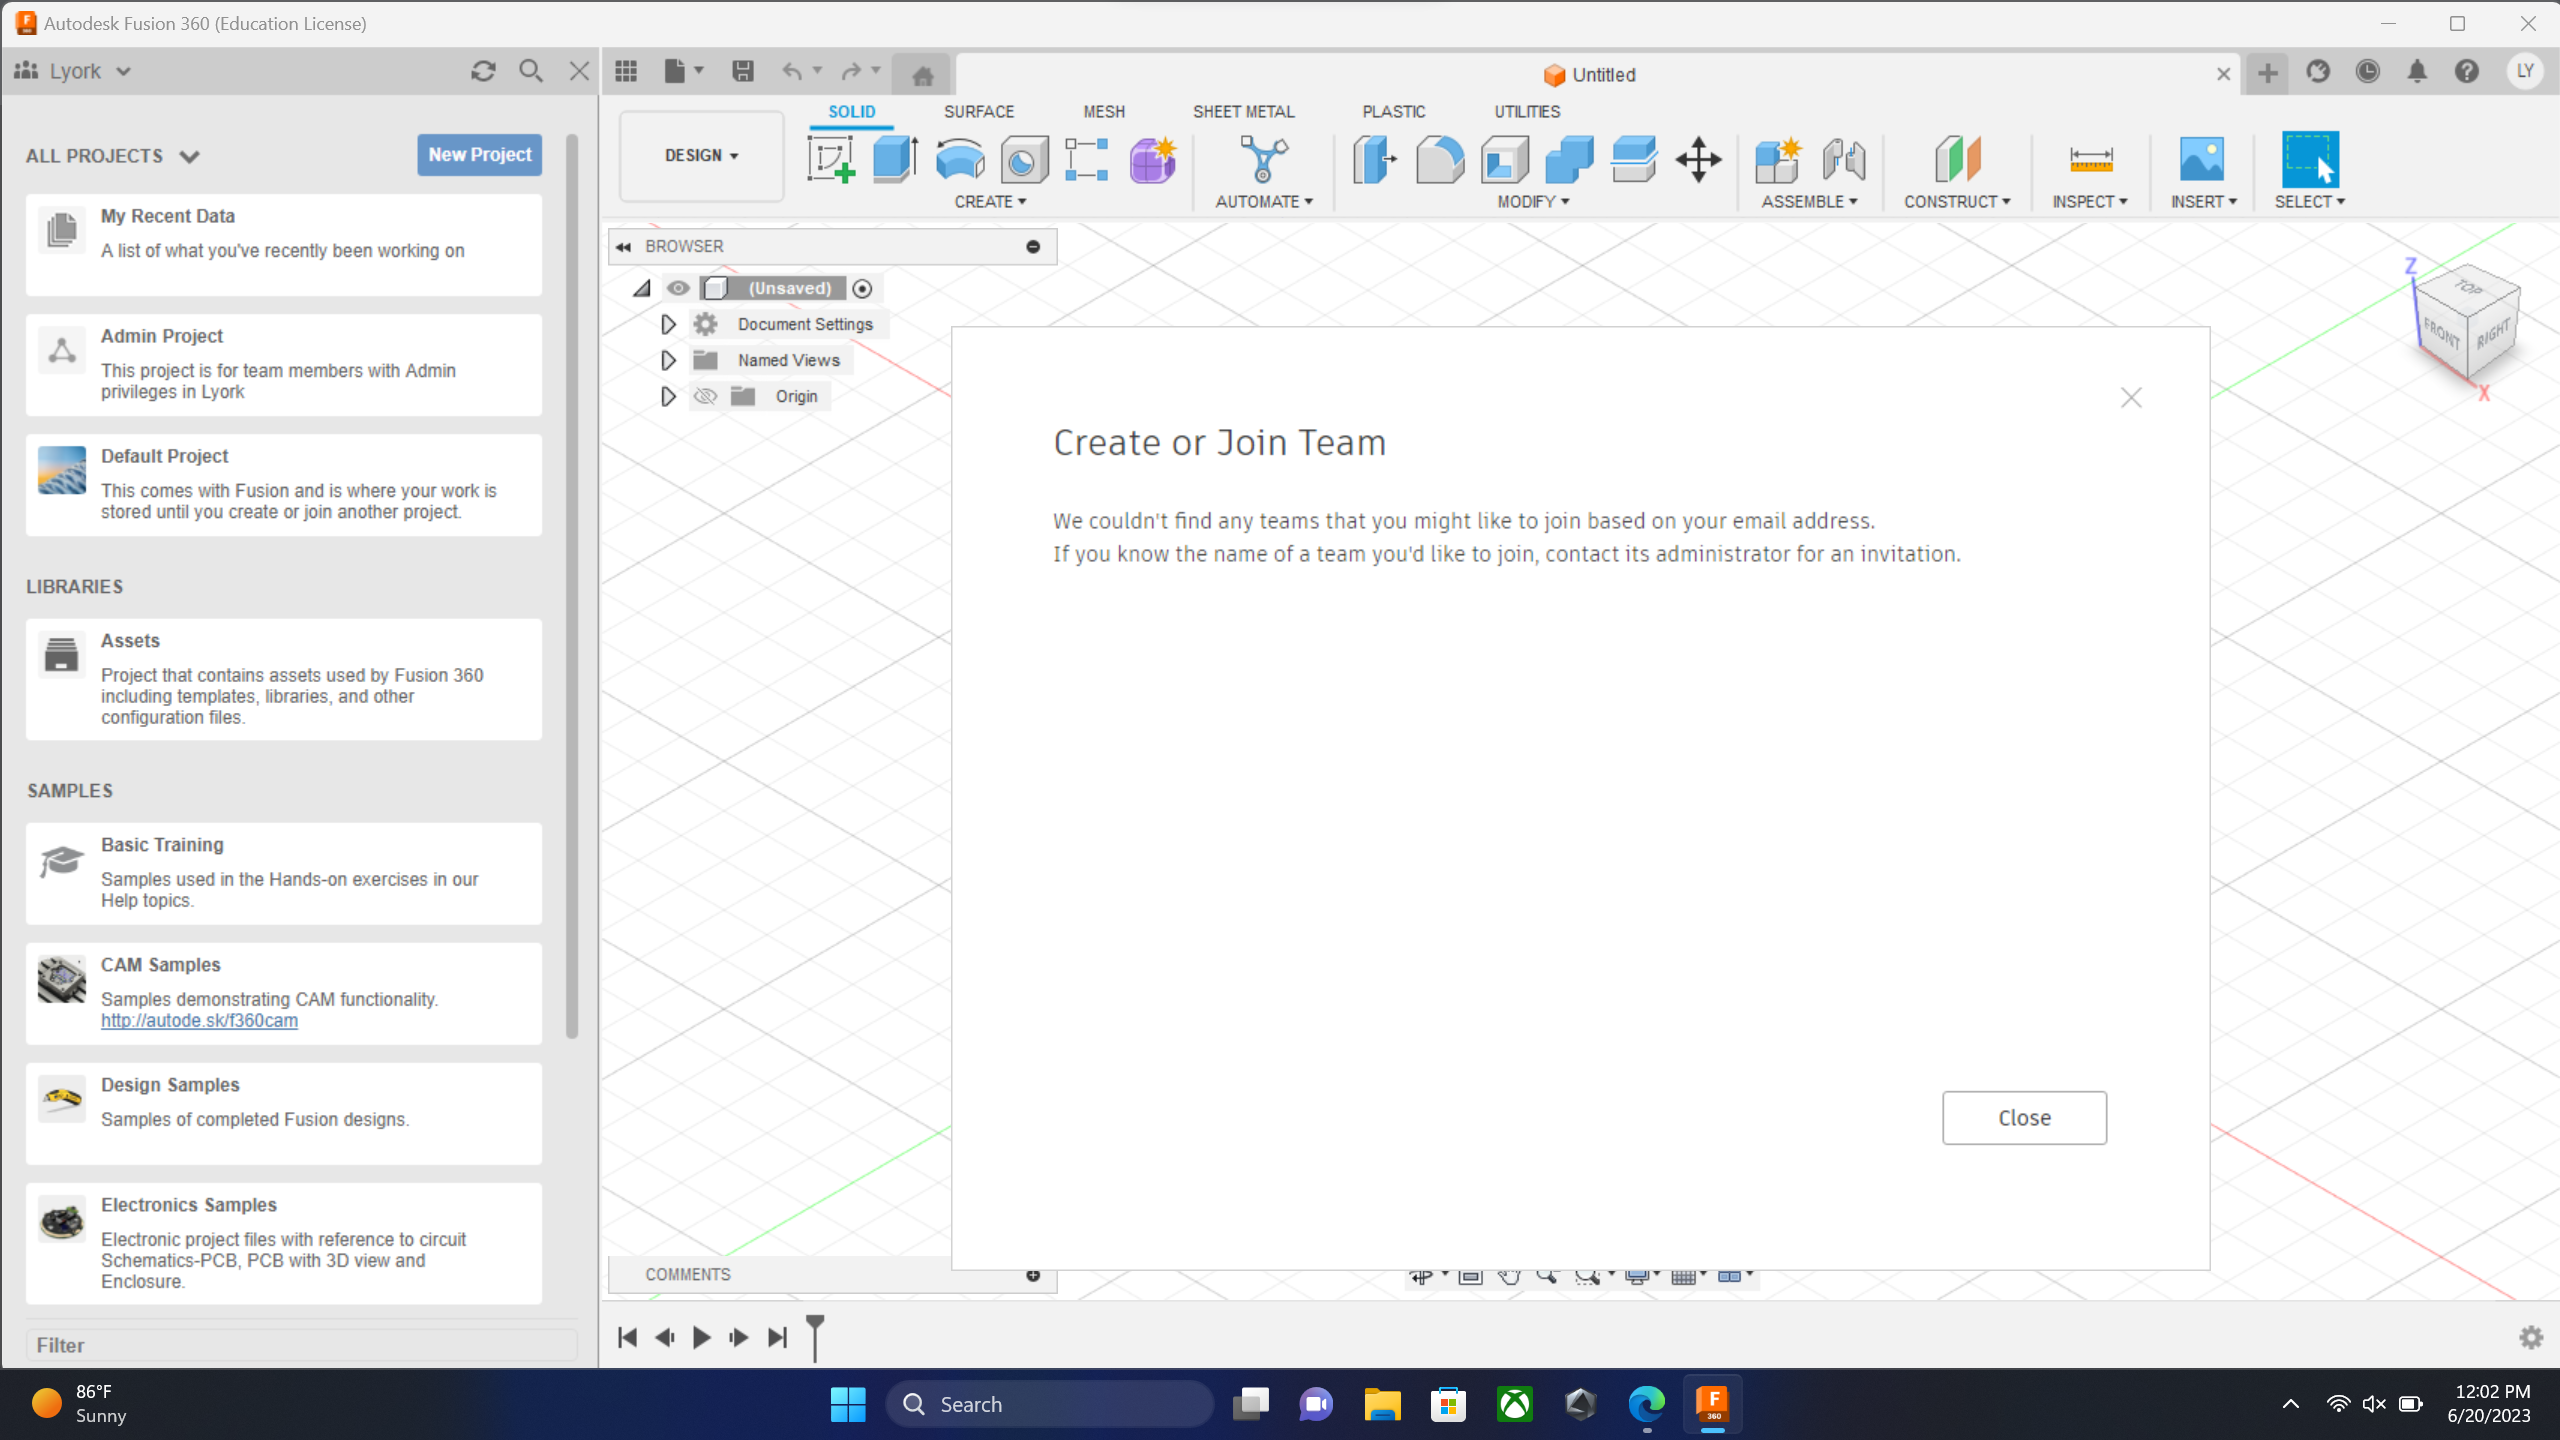Screen dimensions: 2560x1440
Task: Select the Extrude tool
Action: 895,160
